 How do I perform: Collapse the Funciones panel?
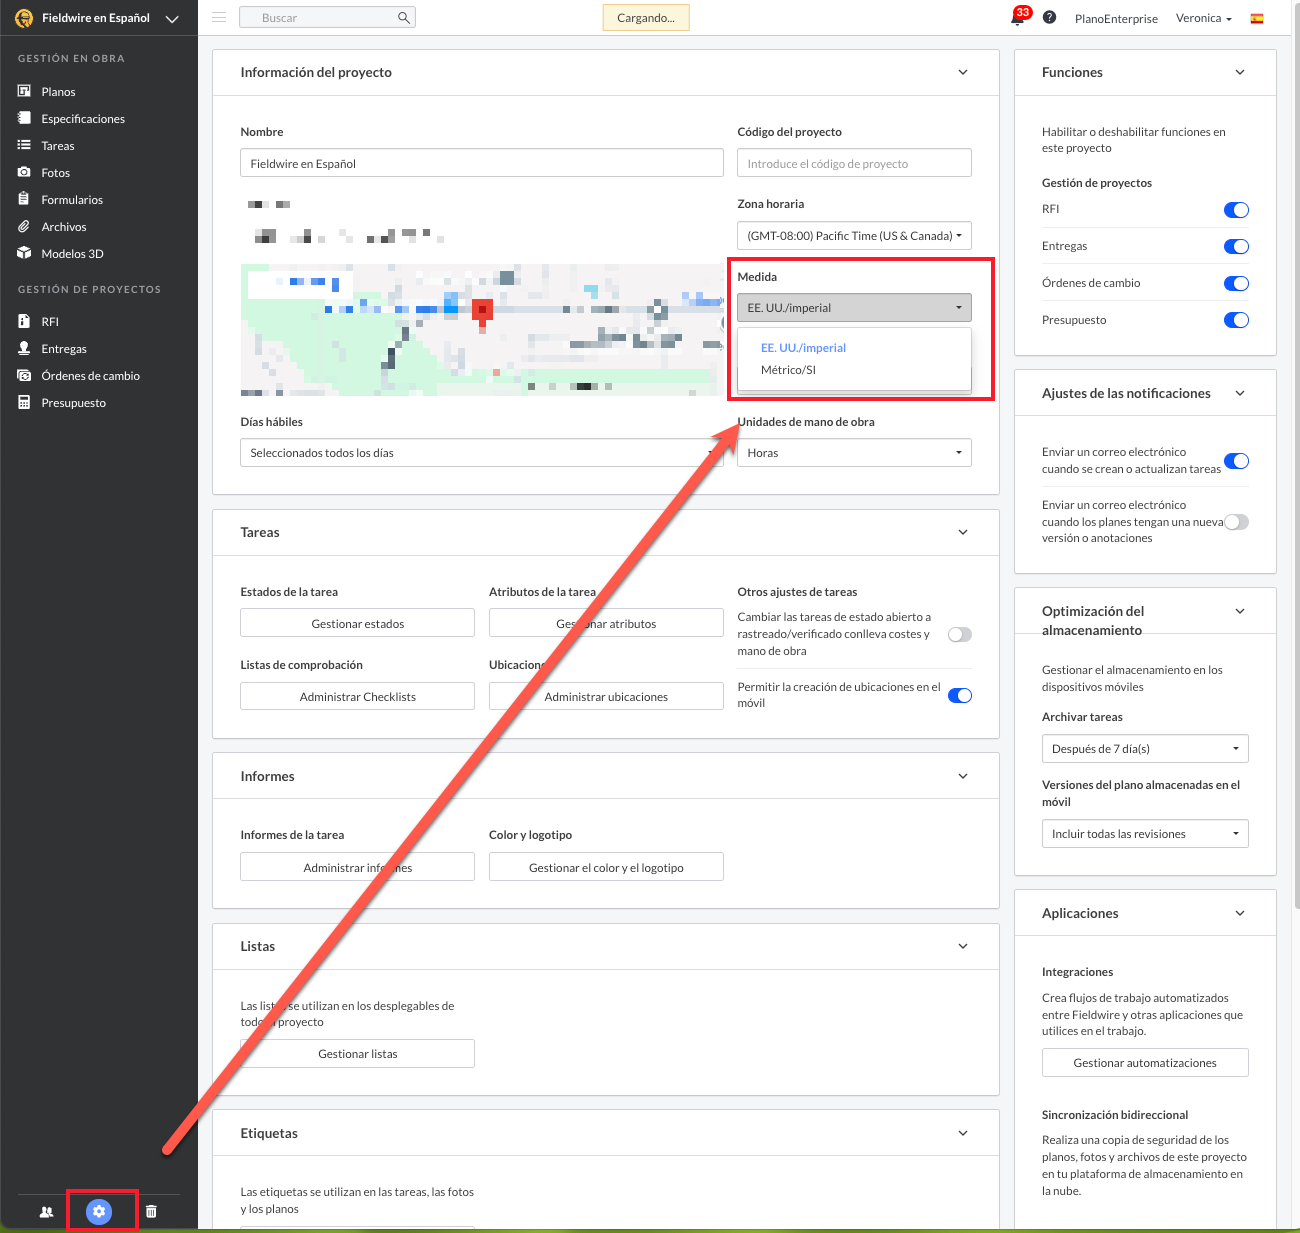pyautogui.click(x=1240, y=72)
